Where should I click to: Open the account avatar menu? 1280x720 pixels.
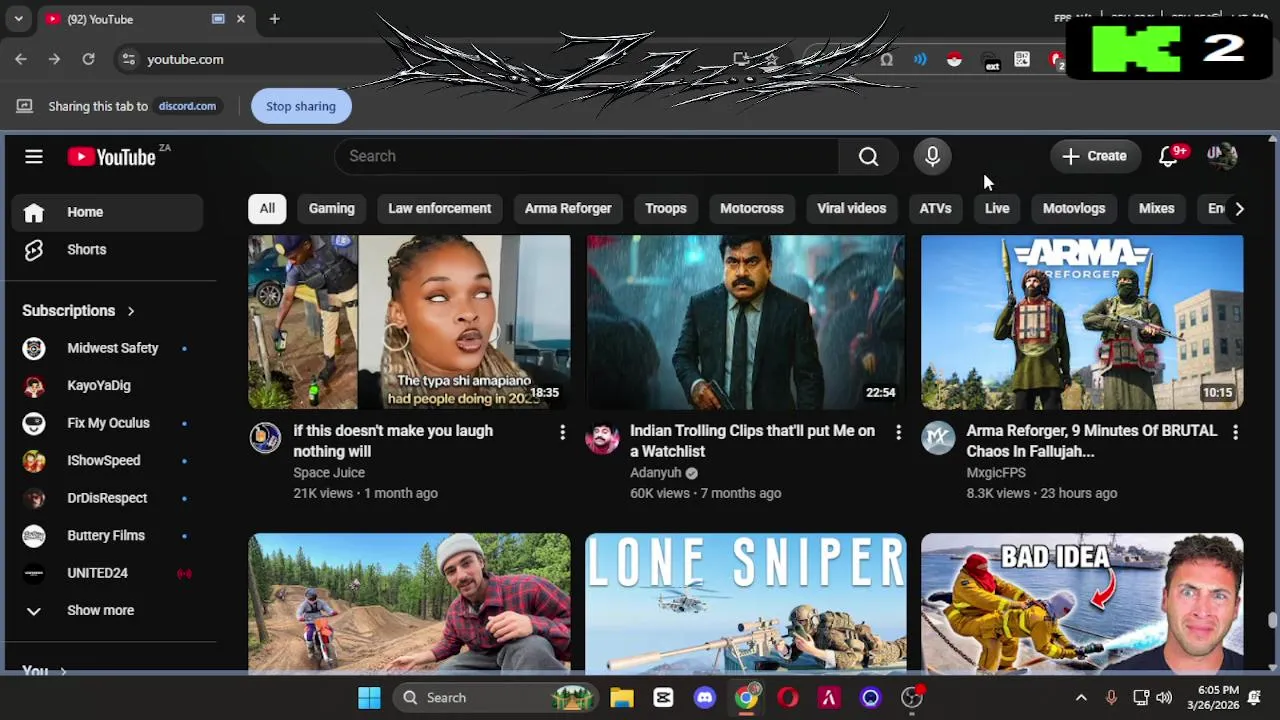pyautogui.click(x=1222, y=156)
